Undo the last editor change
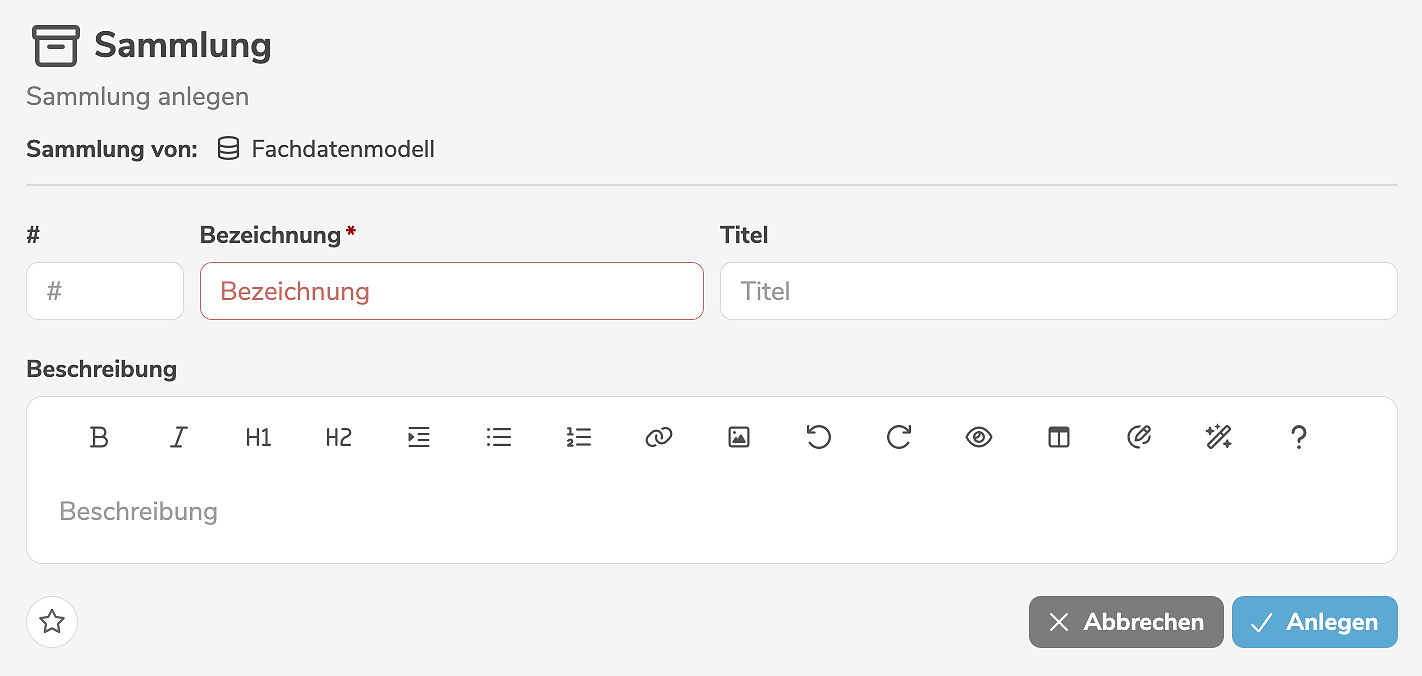 819,437
